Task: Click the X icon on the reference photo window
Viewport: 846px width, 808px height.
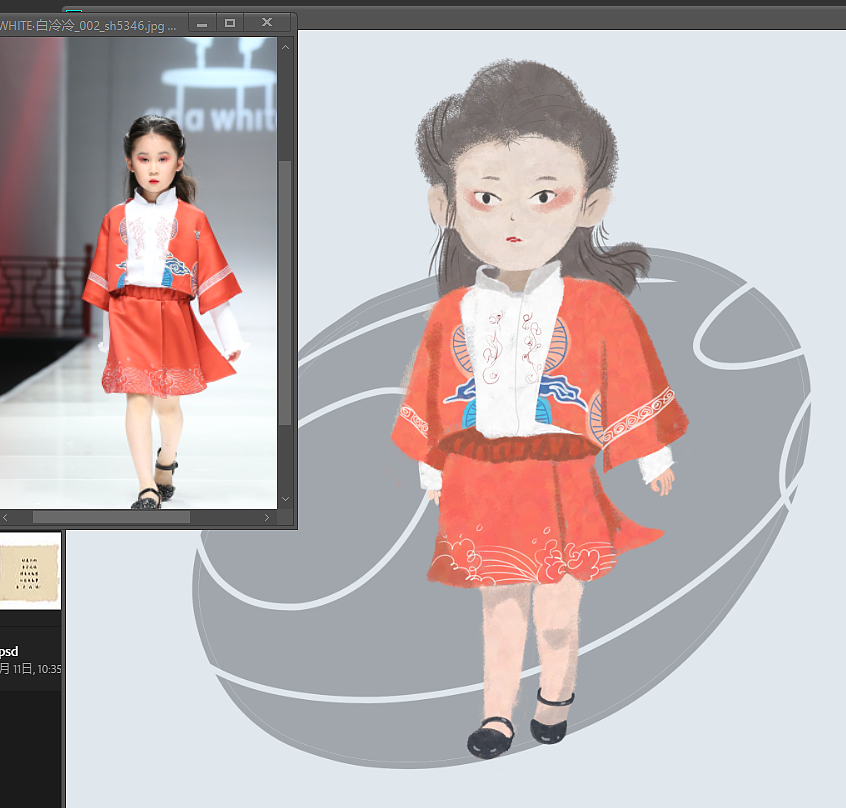Action: tap(266, 22)
